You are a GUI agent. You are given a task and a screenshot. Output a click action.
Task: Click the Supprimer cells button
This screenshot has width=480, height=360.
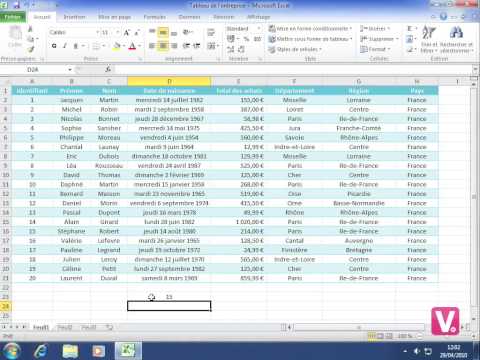(x=379, y=39)
